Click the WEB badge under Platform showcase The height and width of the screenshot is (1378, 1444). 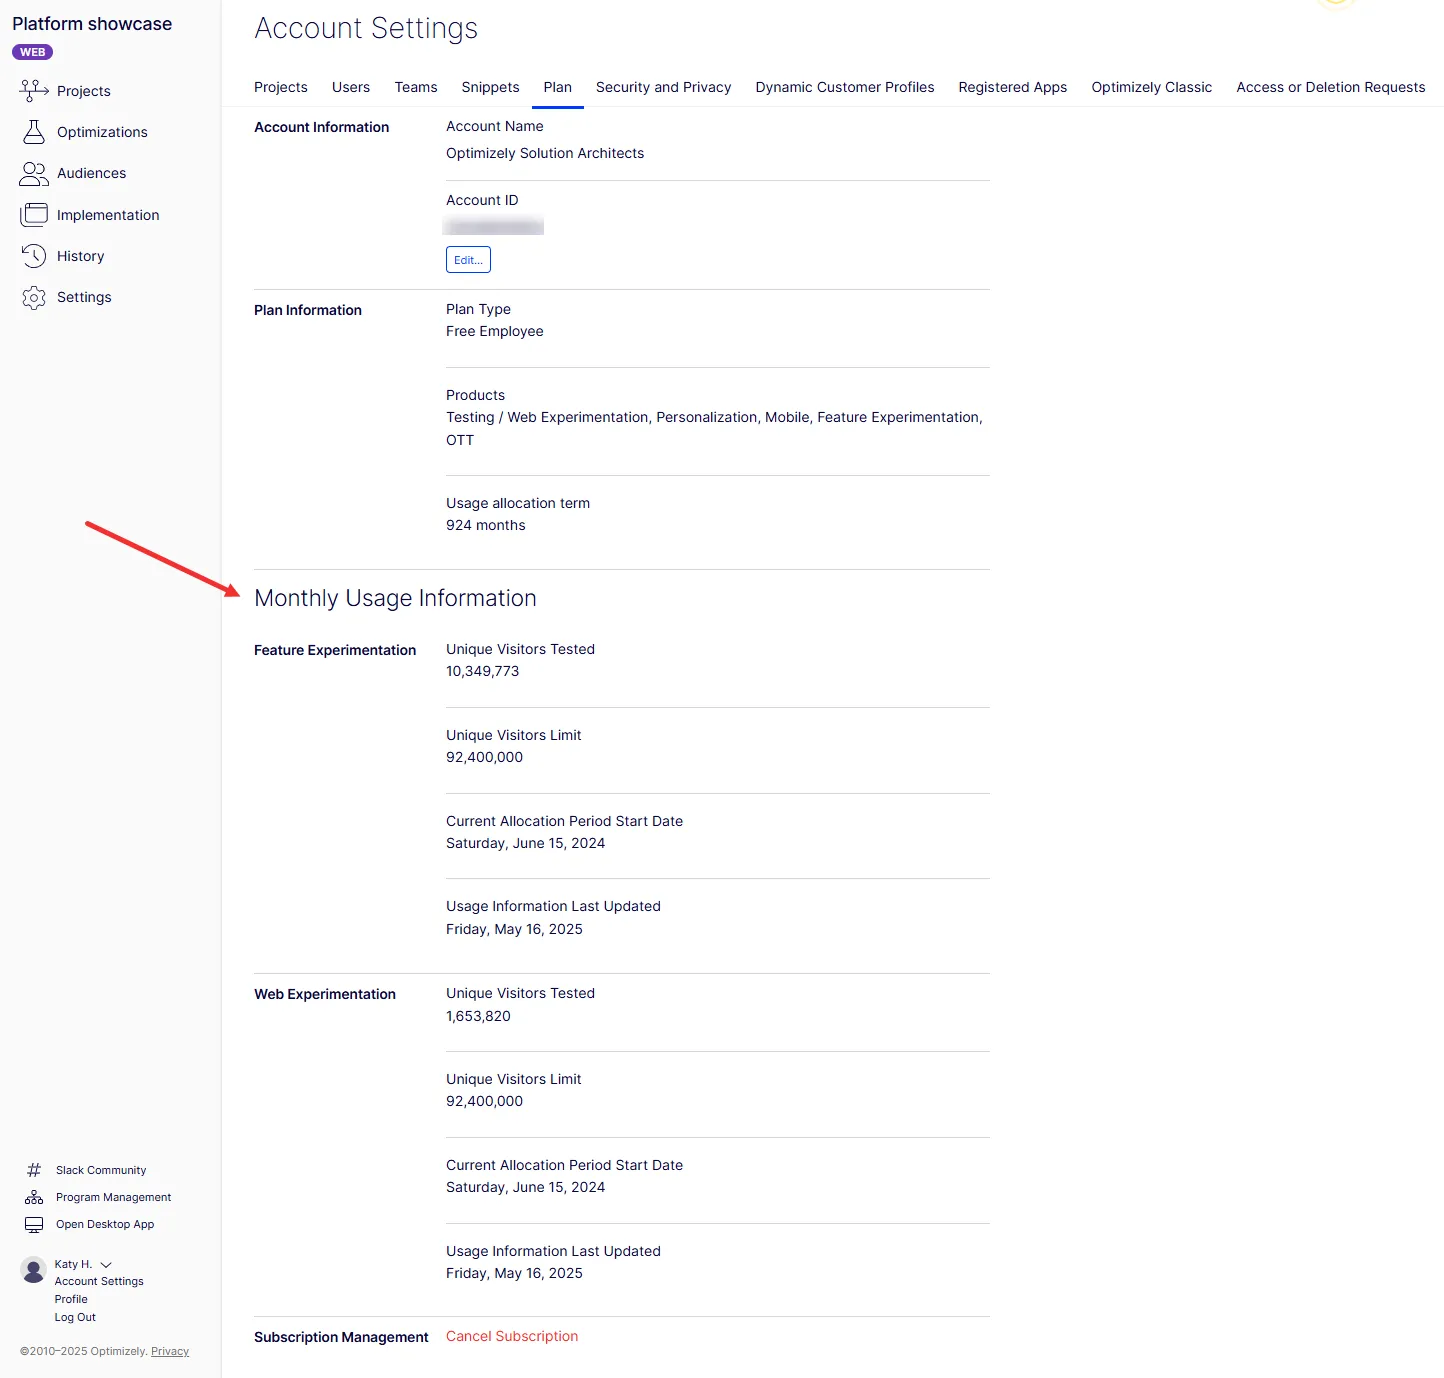[x=33, y=52]
